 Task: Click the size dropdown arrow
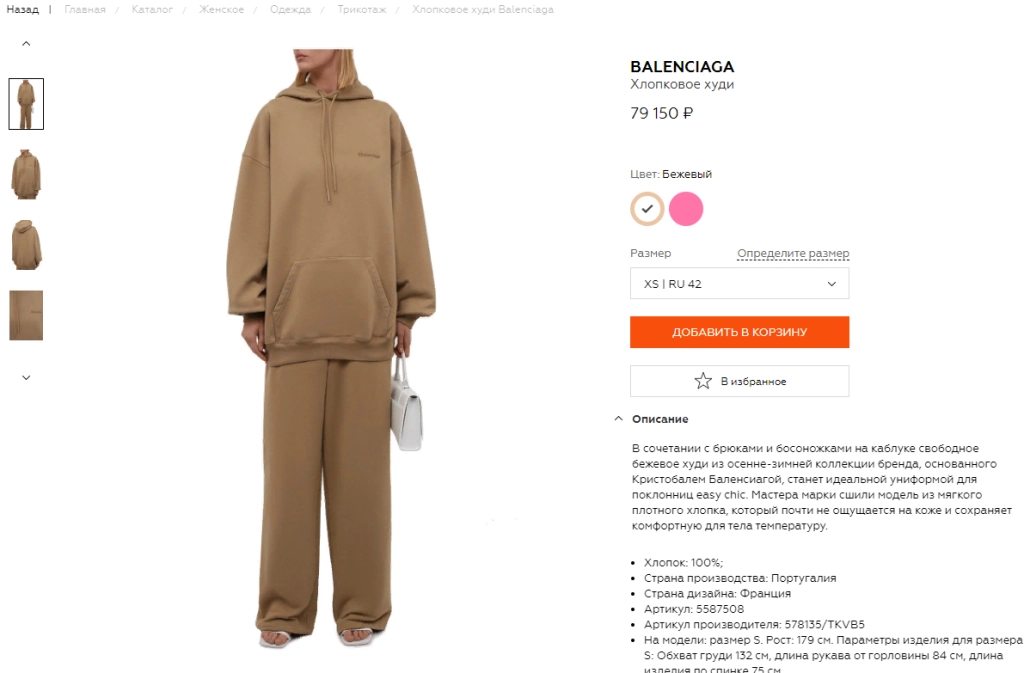pyautogui.click(x=831, y=284)
